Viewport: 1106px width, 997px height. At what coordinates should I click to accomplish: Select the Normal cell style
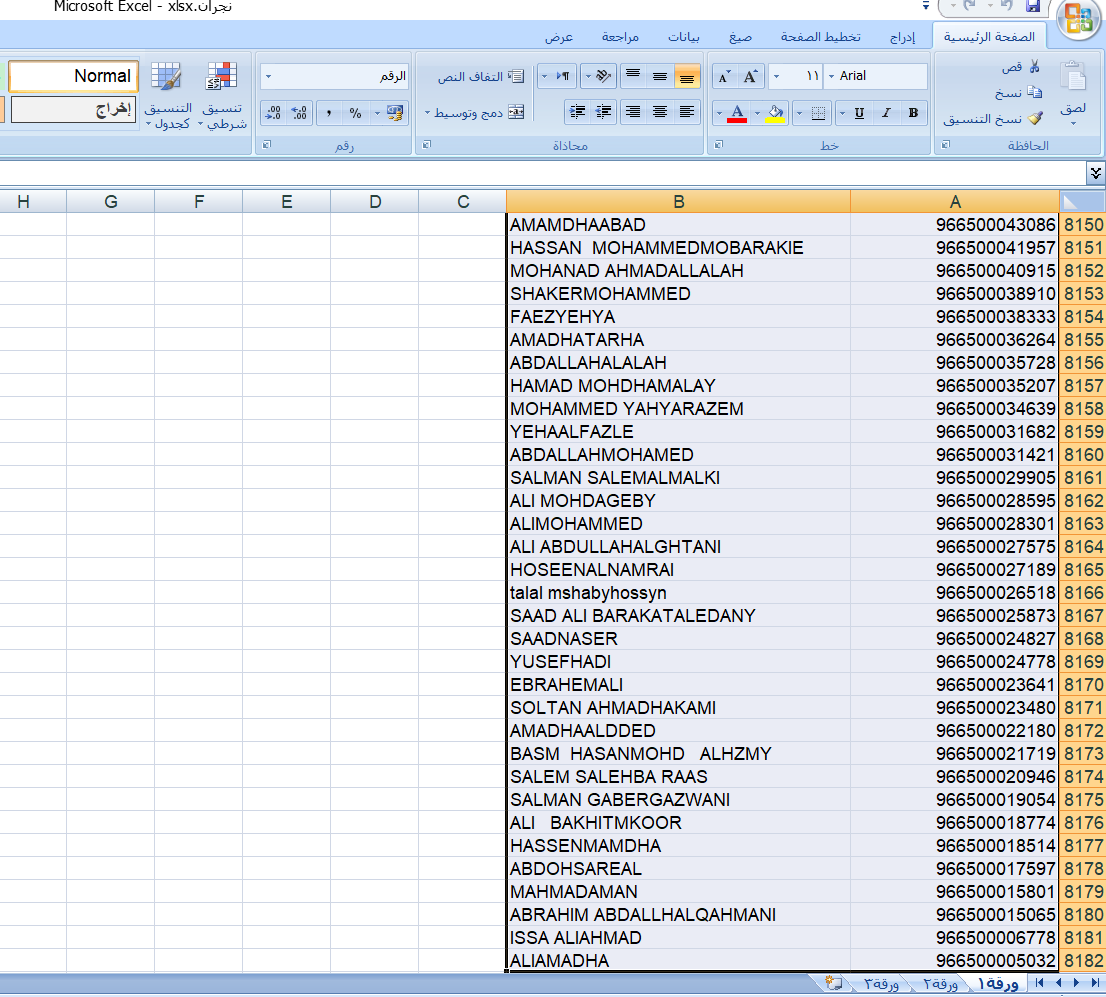tap(71, 76)
